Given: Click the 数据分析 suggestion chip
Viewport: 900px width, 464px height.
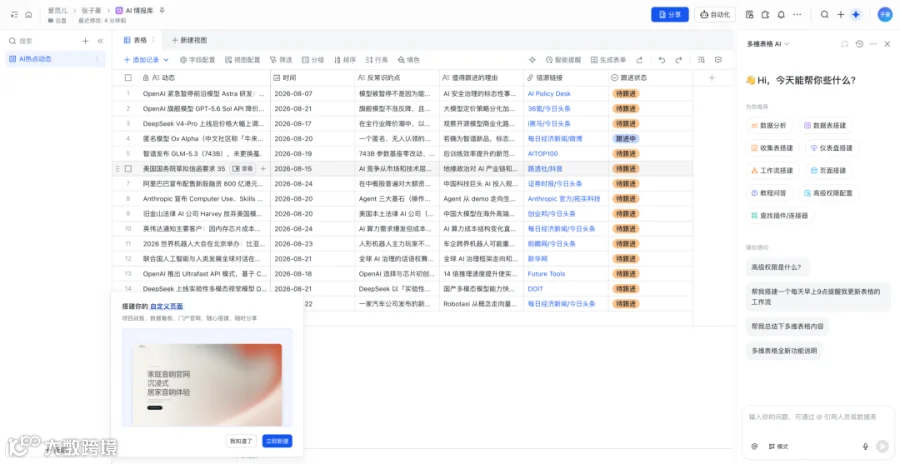Looking at the screenshot, I should click(770, 125).
